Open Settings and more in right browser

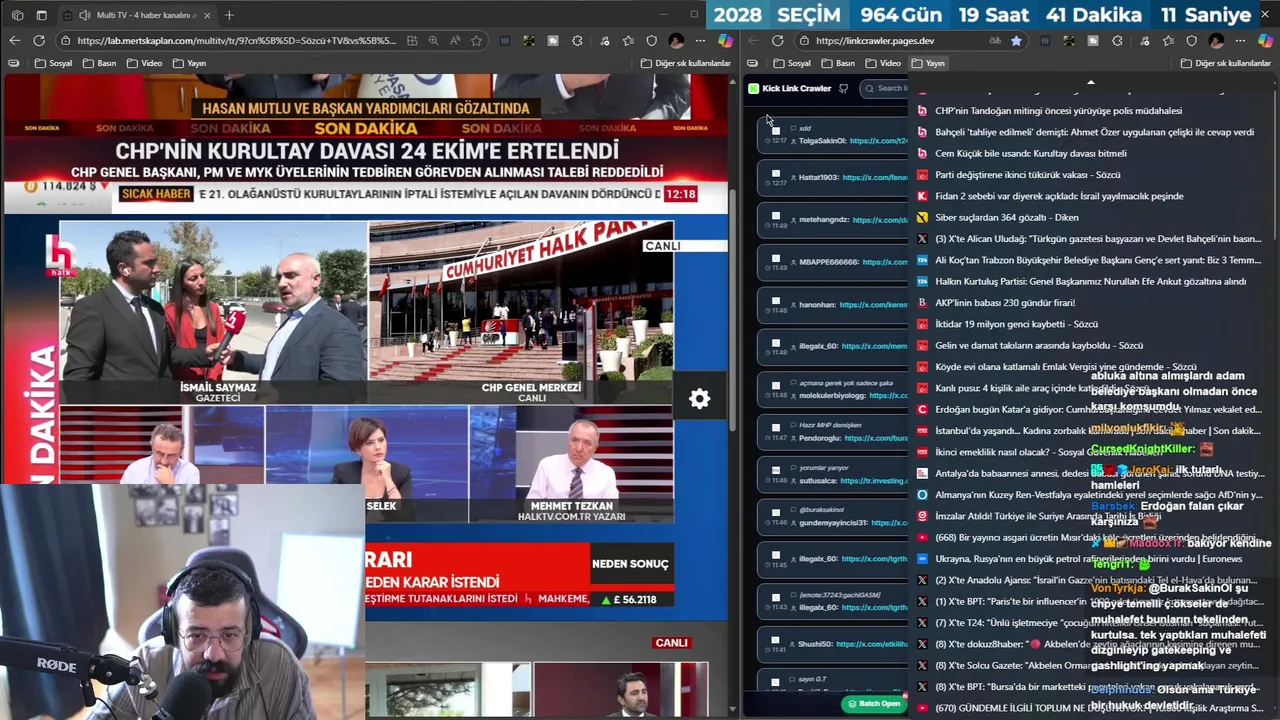(x=1241, y=41)
